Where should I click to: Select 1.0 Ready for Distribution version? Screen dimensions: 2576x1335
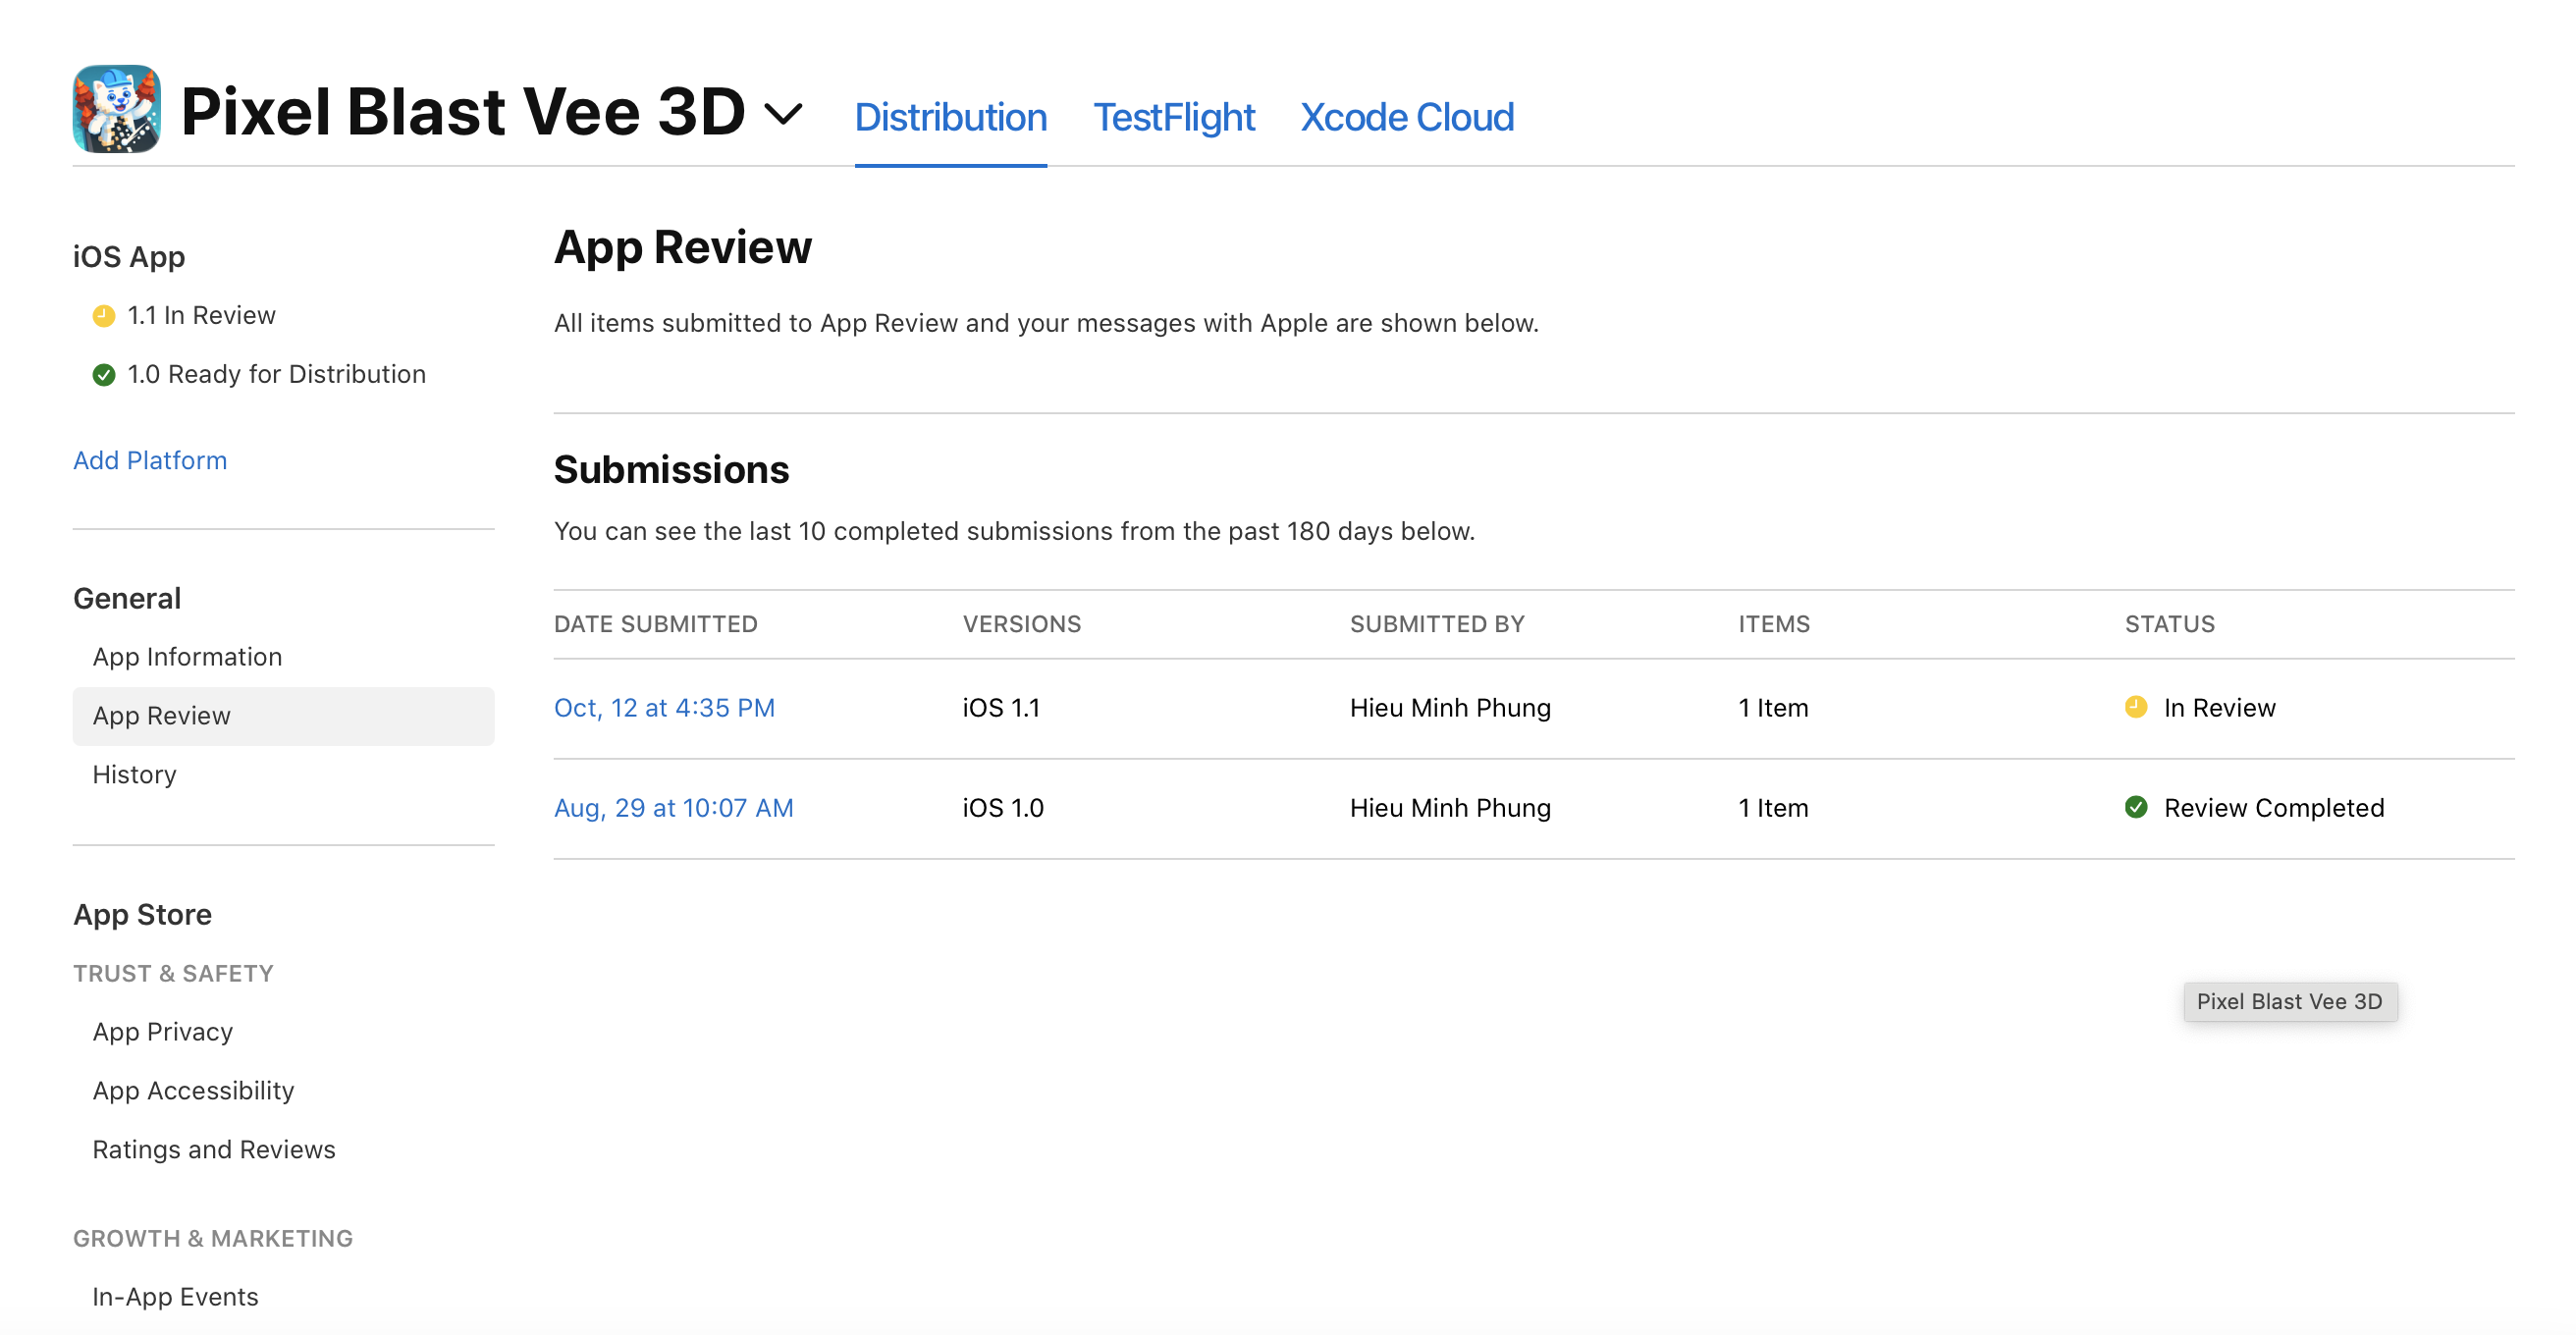coord(276,375)
